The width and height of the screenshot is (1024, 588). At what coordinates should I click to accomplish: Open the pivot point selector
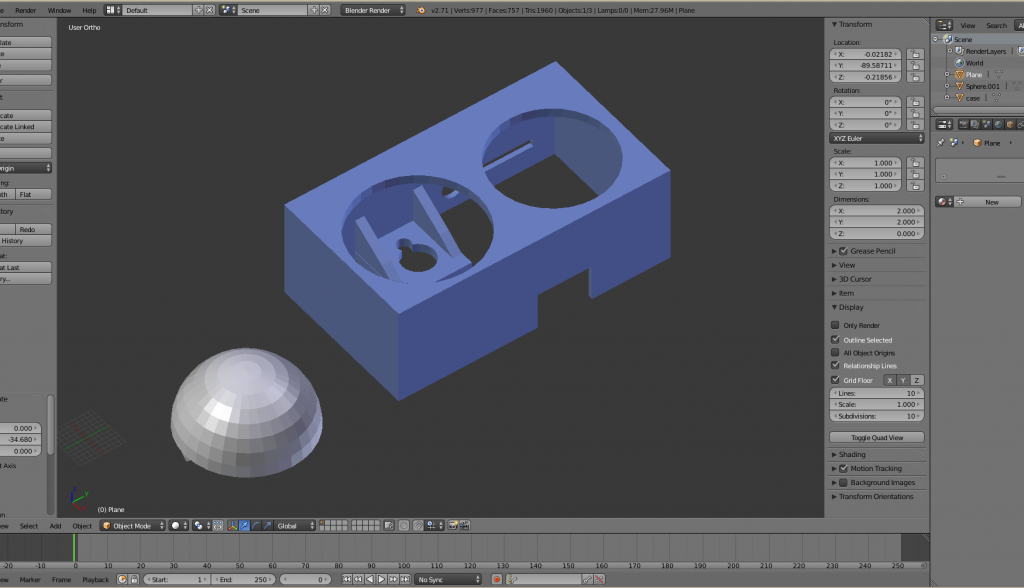tap(201, 526)
